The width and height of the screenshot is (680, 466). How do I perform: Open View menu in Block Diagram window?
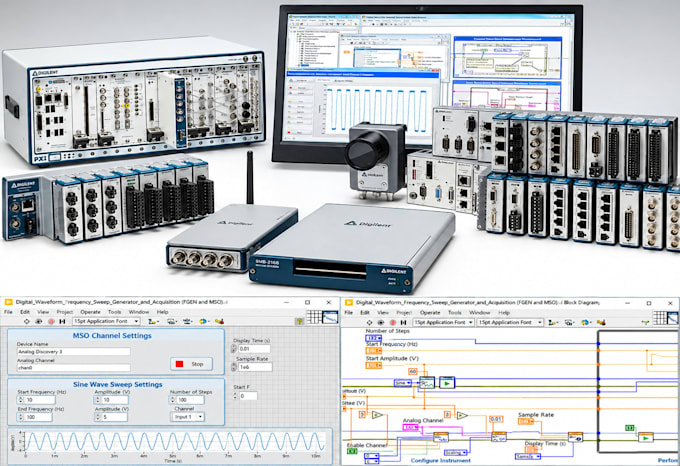click(x=383, y=313)
